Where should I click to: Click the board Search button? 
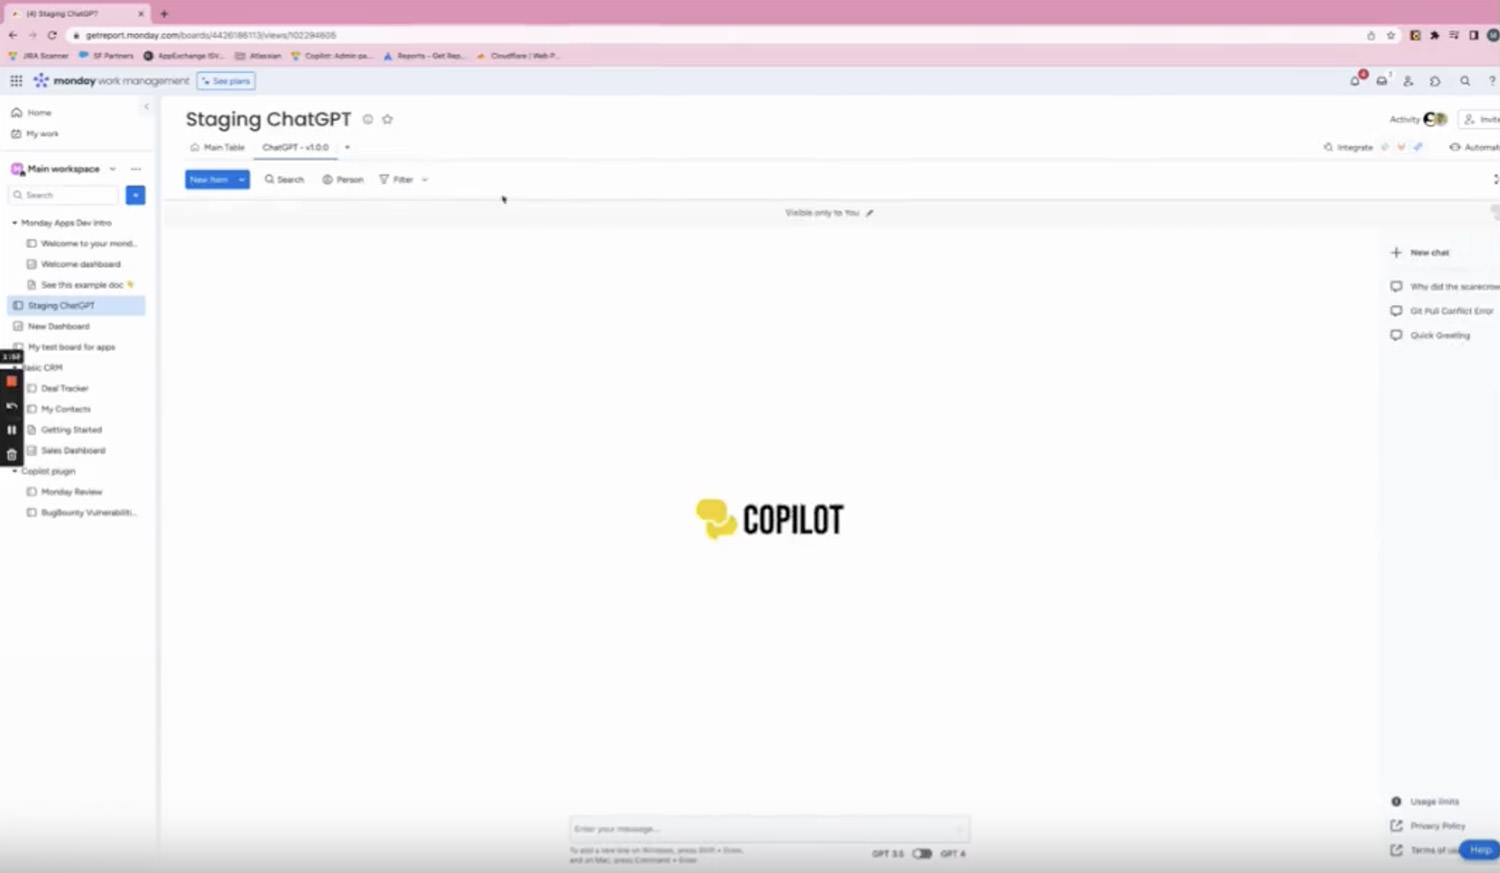284,180
